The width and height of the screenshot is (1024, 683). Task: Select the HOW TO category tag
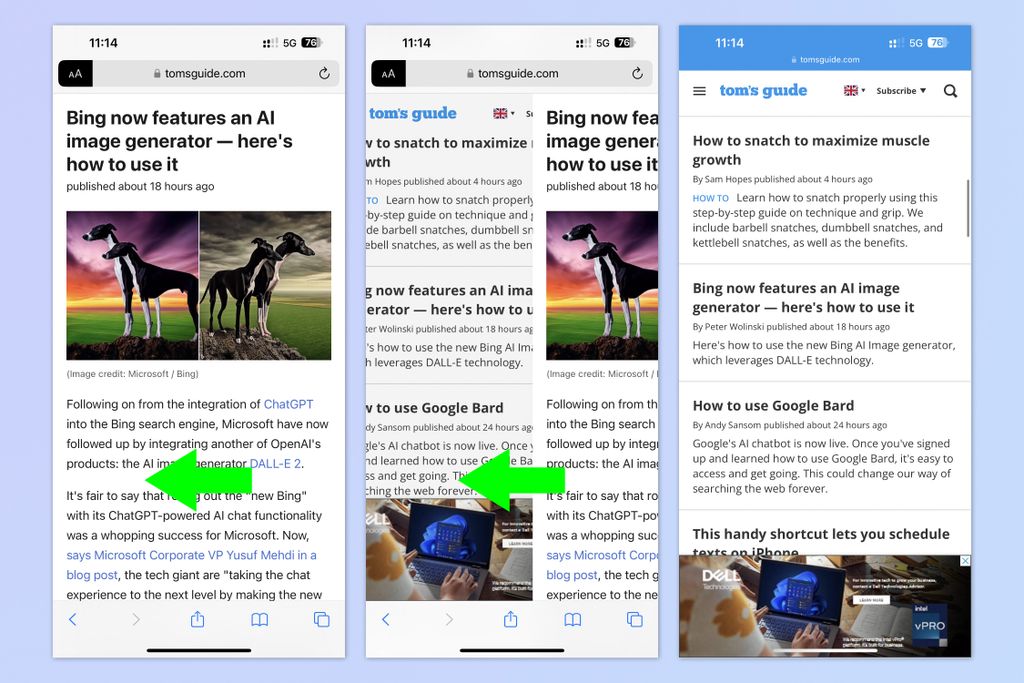709,198
